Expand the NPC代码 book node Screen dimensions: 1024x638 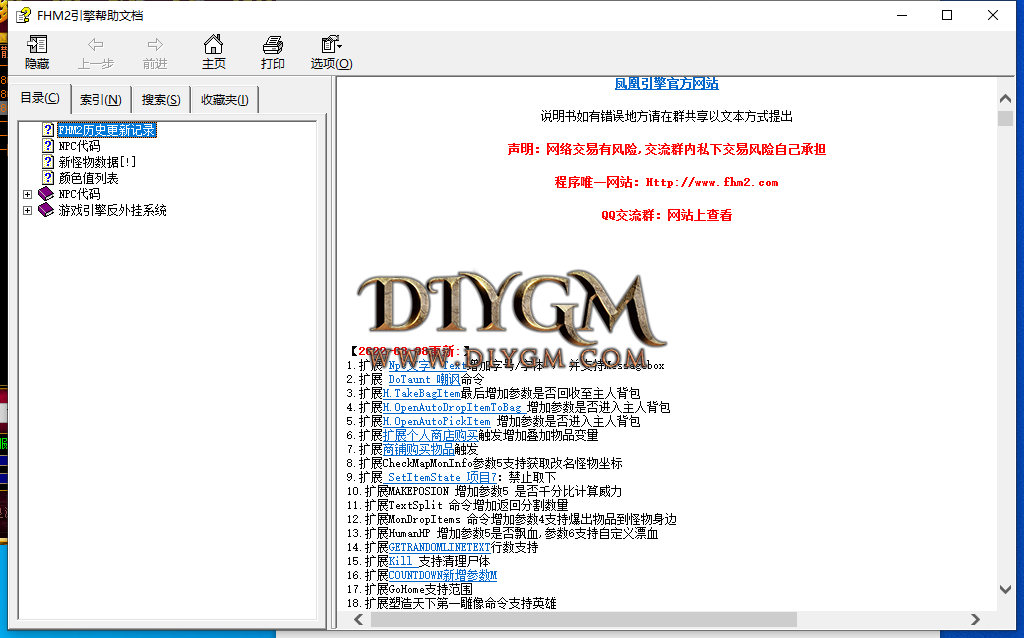click(27, 194)
